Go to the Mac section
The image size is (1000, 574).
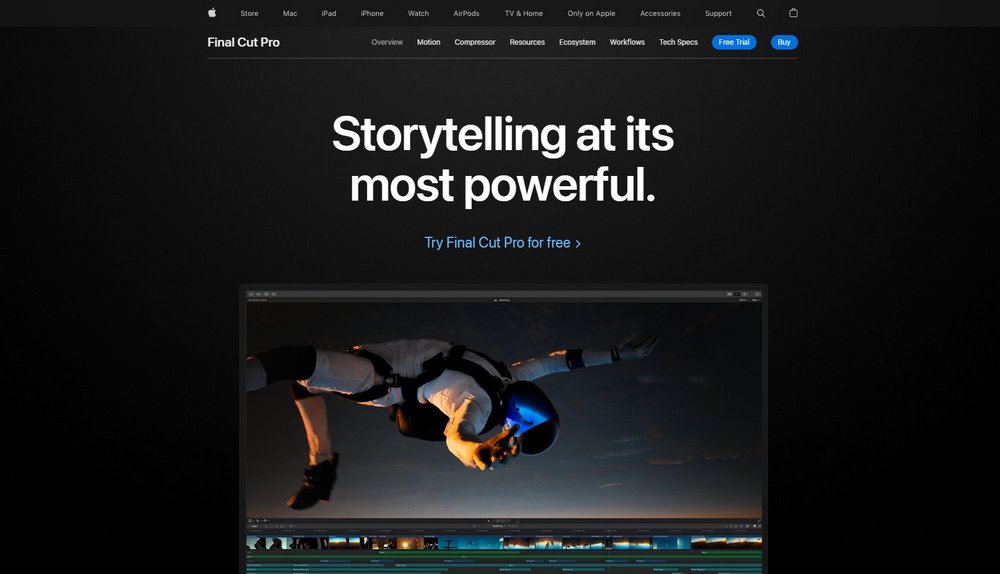(290, 13)
